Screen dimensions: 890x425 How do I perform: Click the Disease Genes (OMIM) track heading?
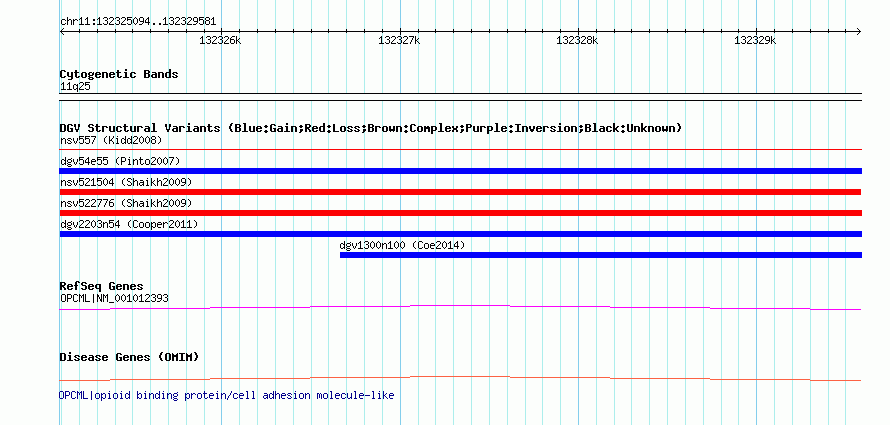(129, 357)
